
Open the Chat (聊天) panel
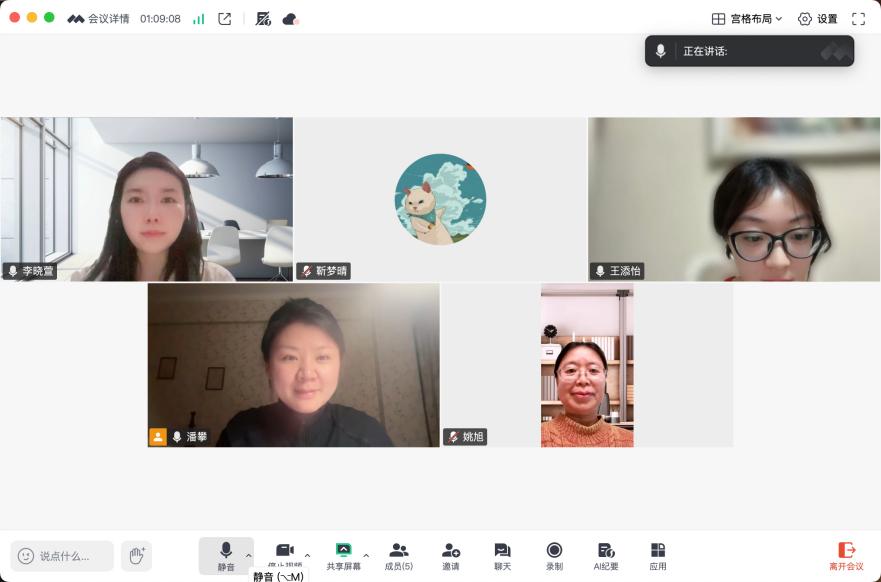(x=502, y=555)
